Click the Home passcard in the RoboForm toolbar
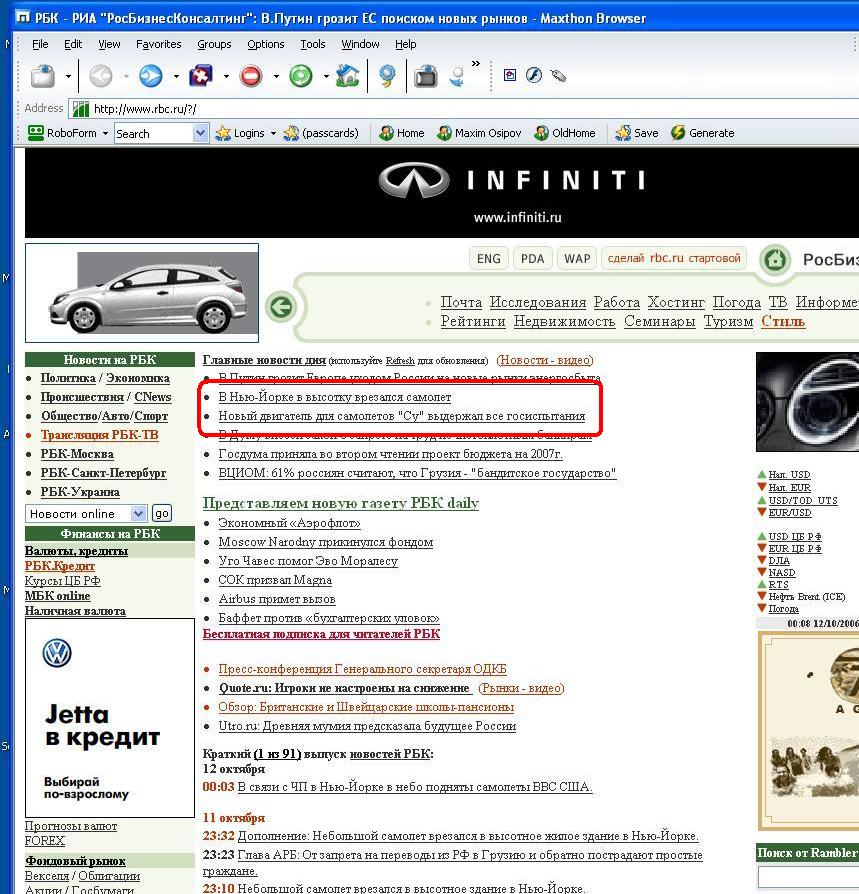This screenshot has width=859, height=894. pos(402,133)
